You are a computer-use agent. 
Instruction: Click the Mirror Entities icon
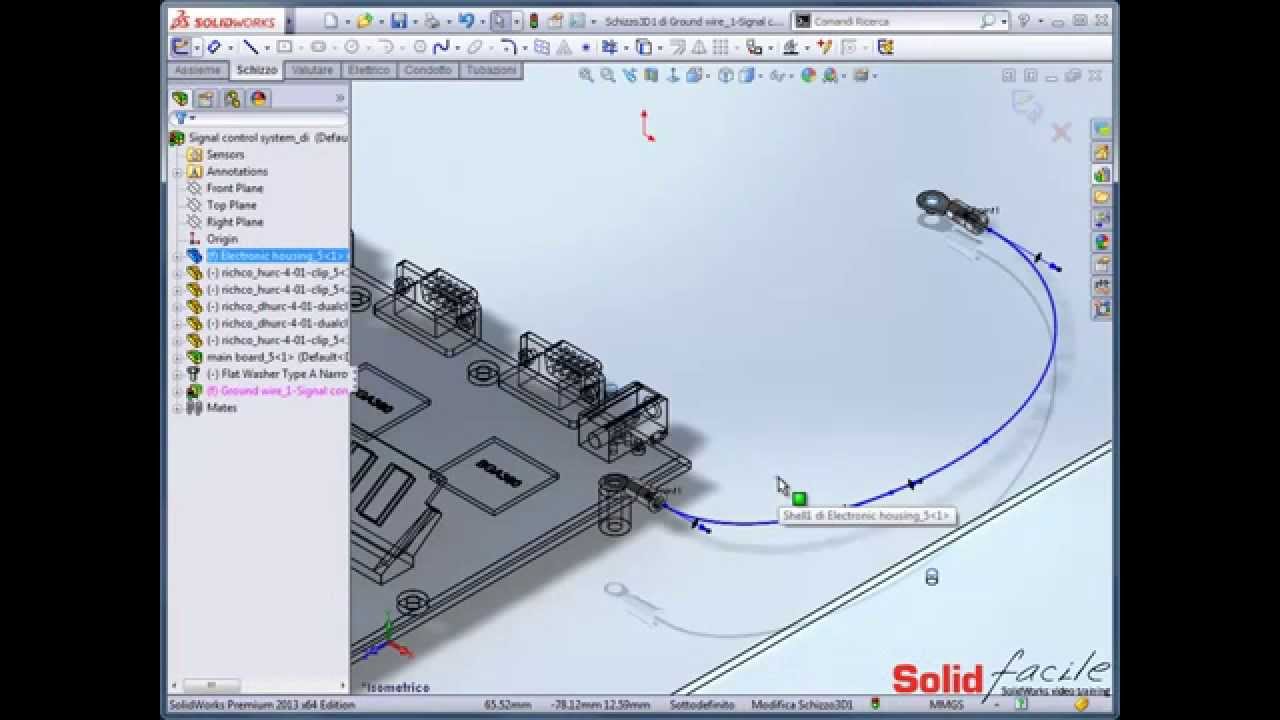697,47
